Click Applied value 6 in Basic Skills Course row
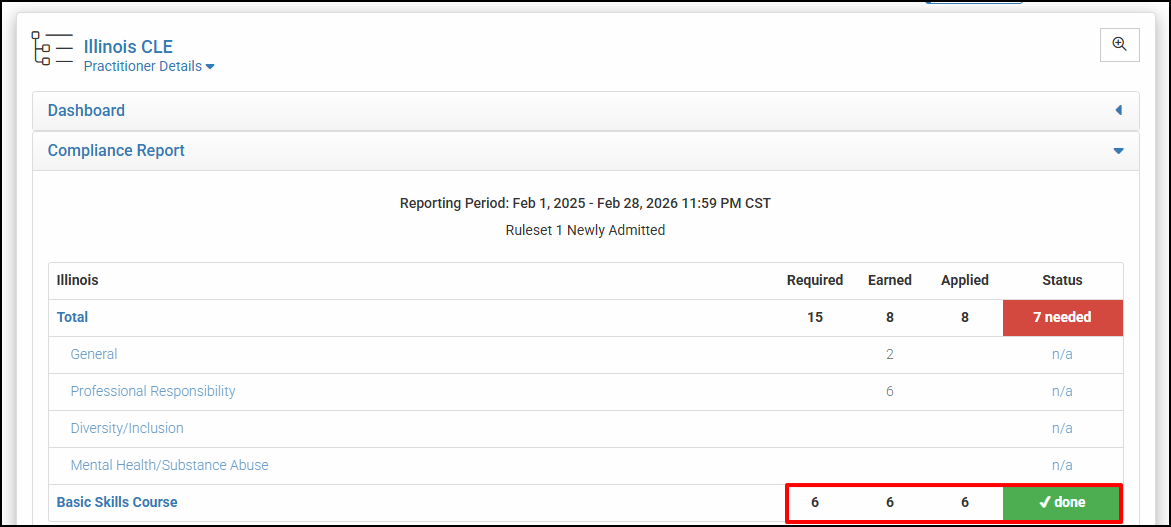 coord(965,503)
